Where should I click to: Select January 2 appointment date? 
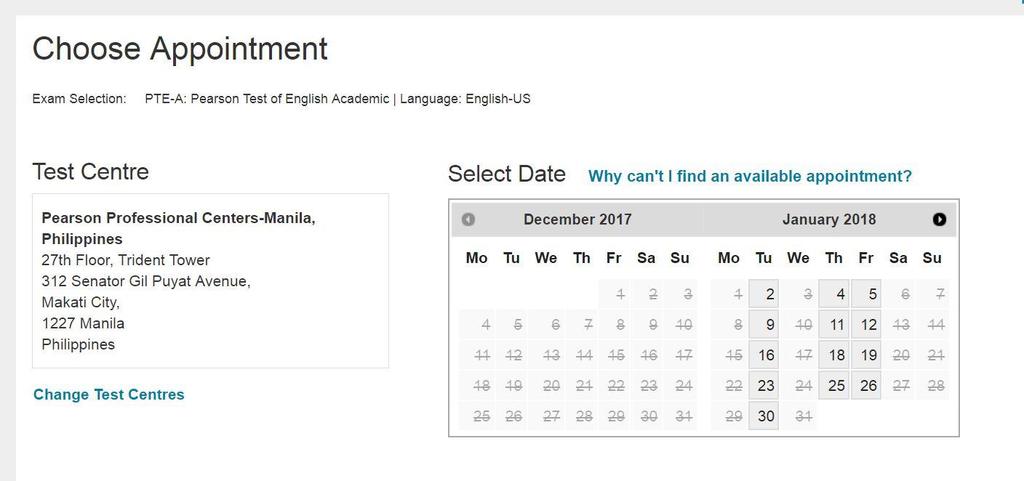(x=765, y=295)
